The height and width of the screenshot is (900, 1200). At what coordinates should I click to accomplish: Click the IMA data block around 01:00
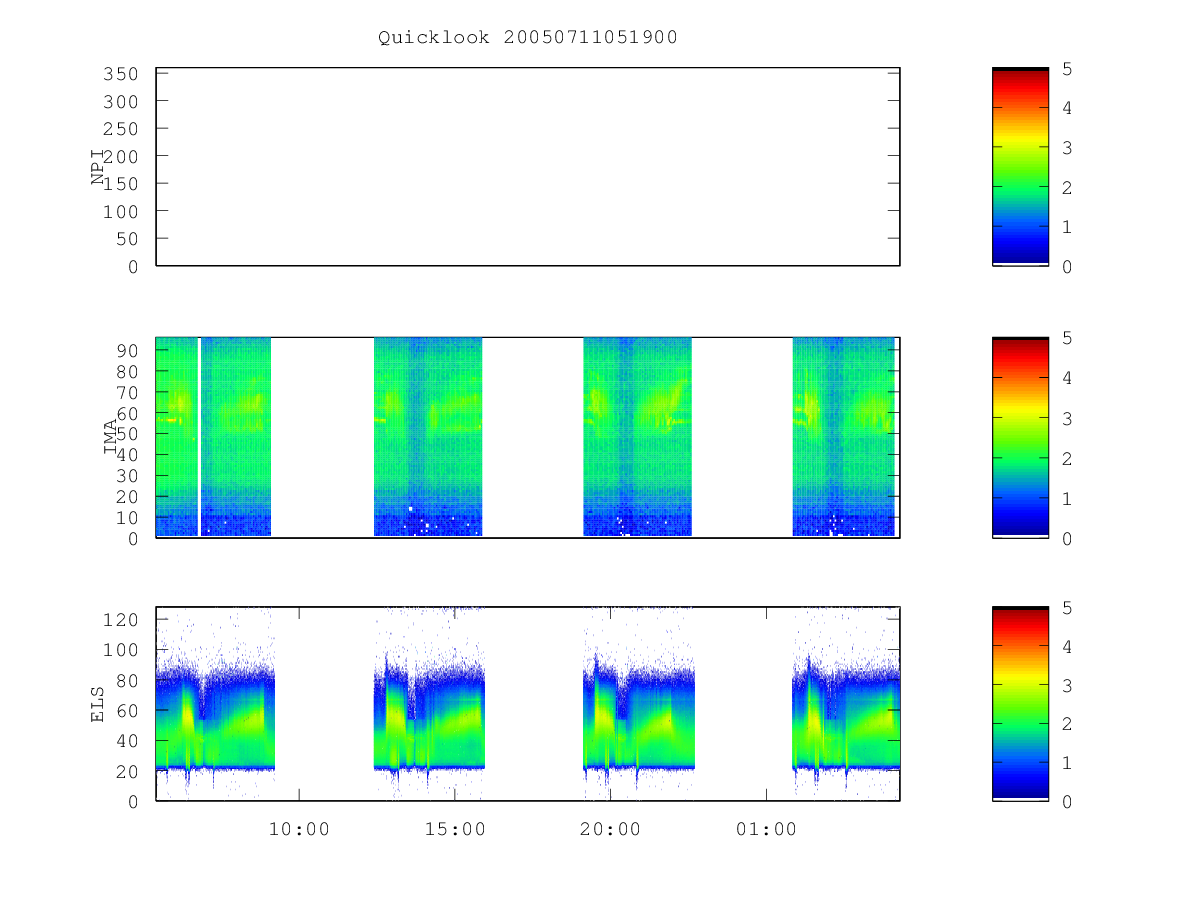click(x=844, y=437)
